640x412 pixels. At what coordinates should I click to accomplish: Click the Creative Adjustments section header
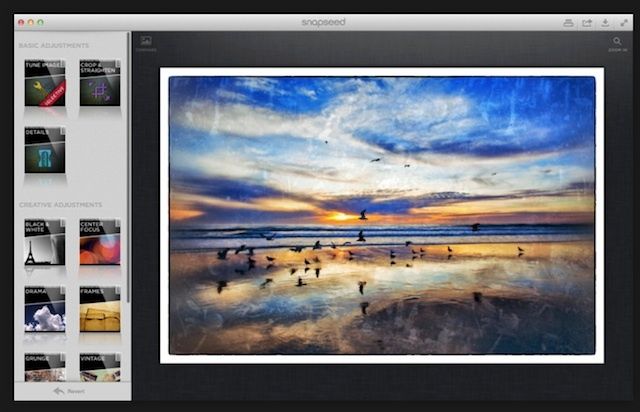[58, 205]
